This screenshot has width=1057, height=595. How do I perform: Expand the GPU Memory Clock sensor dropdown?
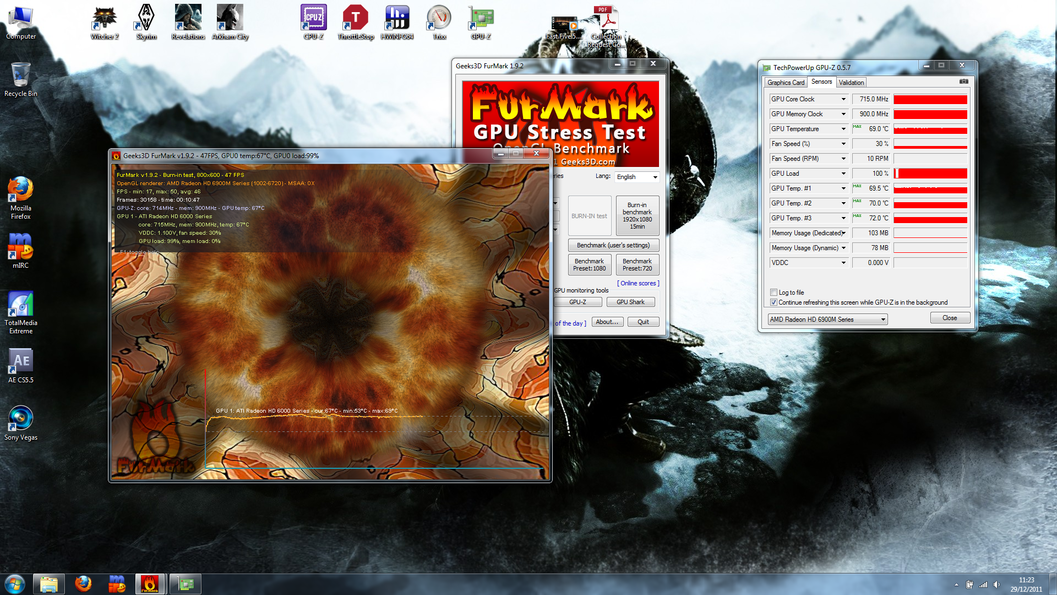(x=843, y=114)
